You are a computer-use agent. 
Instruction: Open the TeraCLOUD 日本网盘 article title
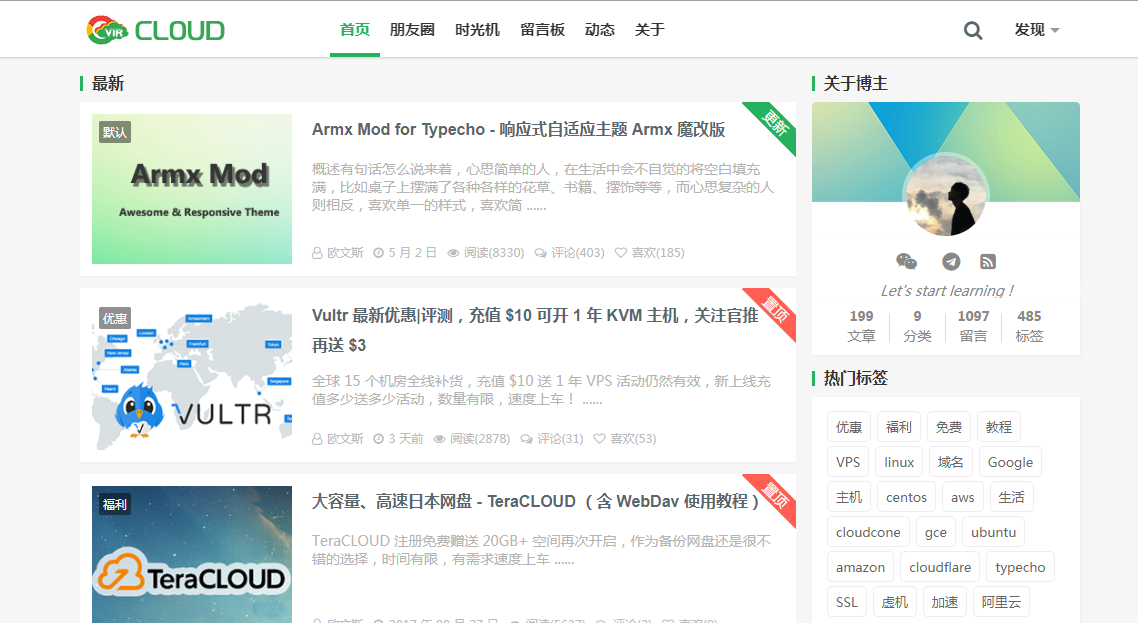point(535,502)
